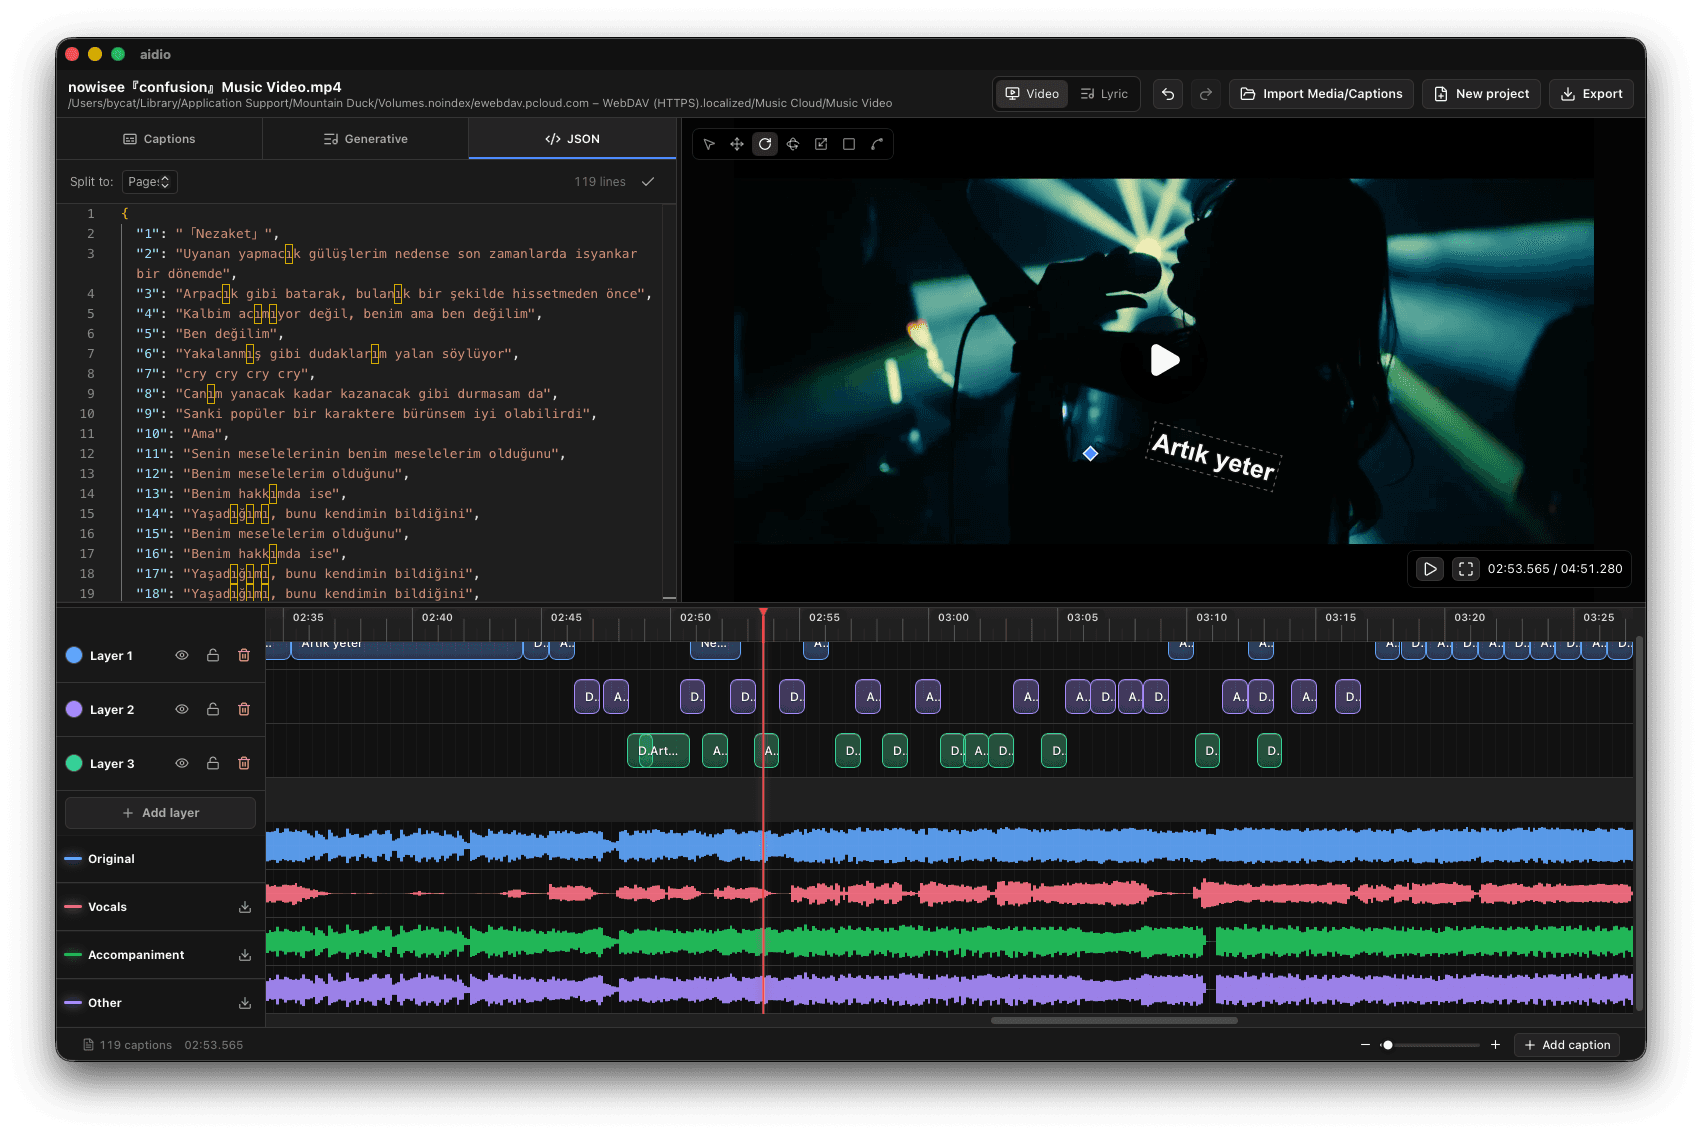Open the Split to Page dropdown
The width and height of the screenshot is (1702, 1135).
point(150,182)
